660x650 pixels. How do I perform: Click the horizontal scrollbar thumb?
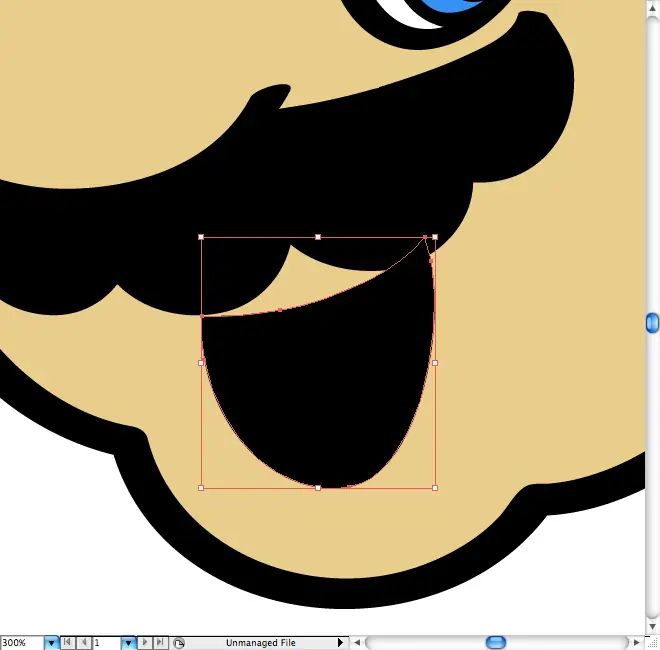pyautogui.click(x=496, y=643)
